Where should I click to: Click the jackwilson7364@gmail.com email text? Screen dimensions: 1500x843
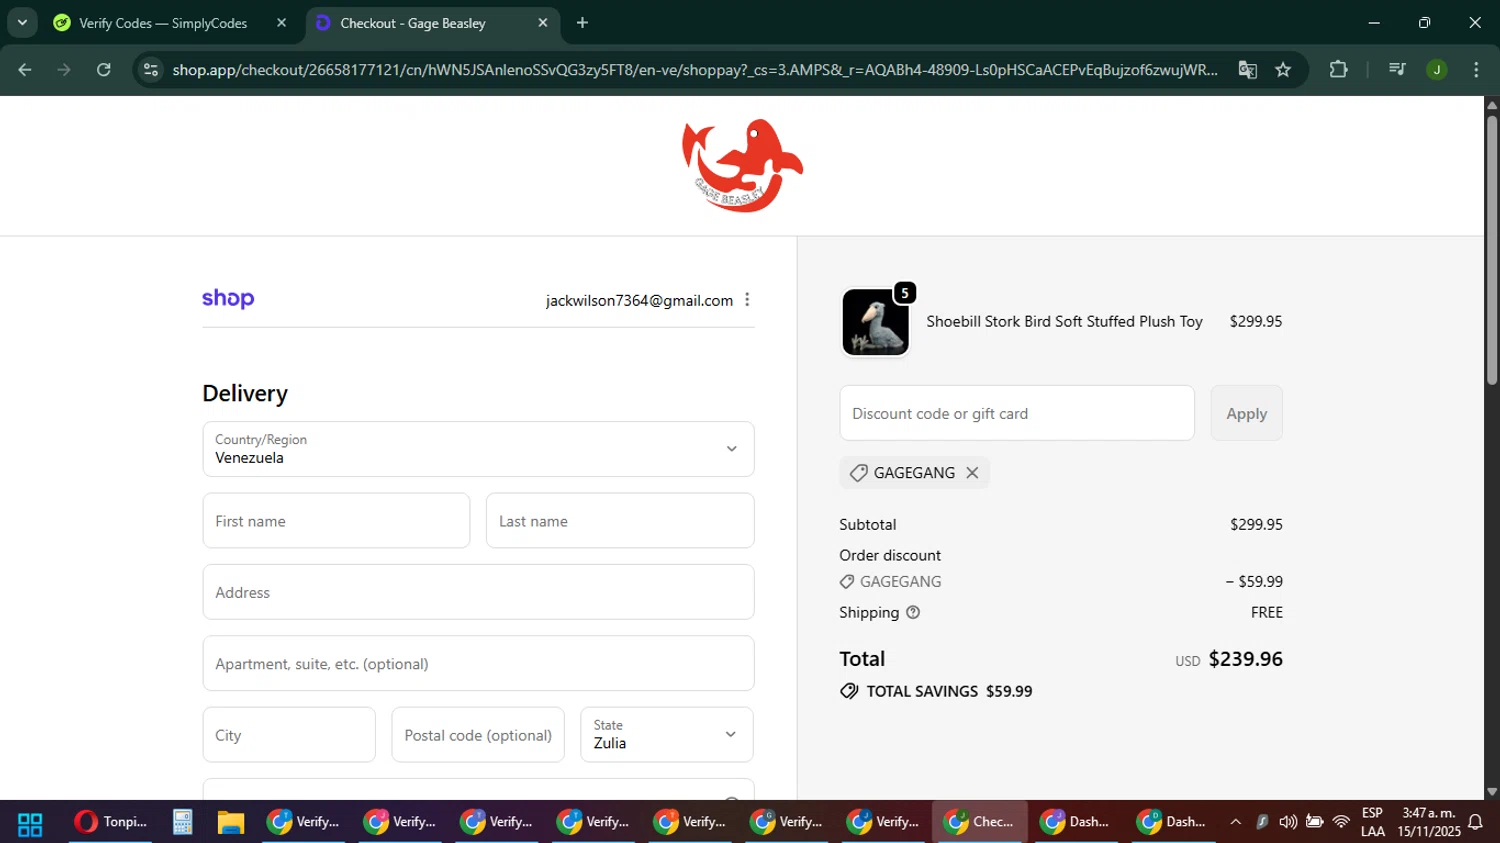[639, 301]
